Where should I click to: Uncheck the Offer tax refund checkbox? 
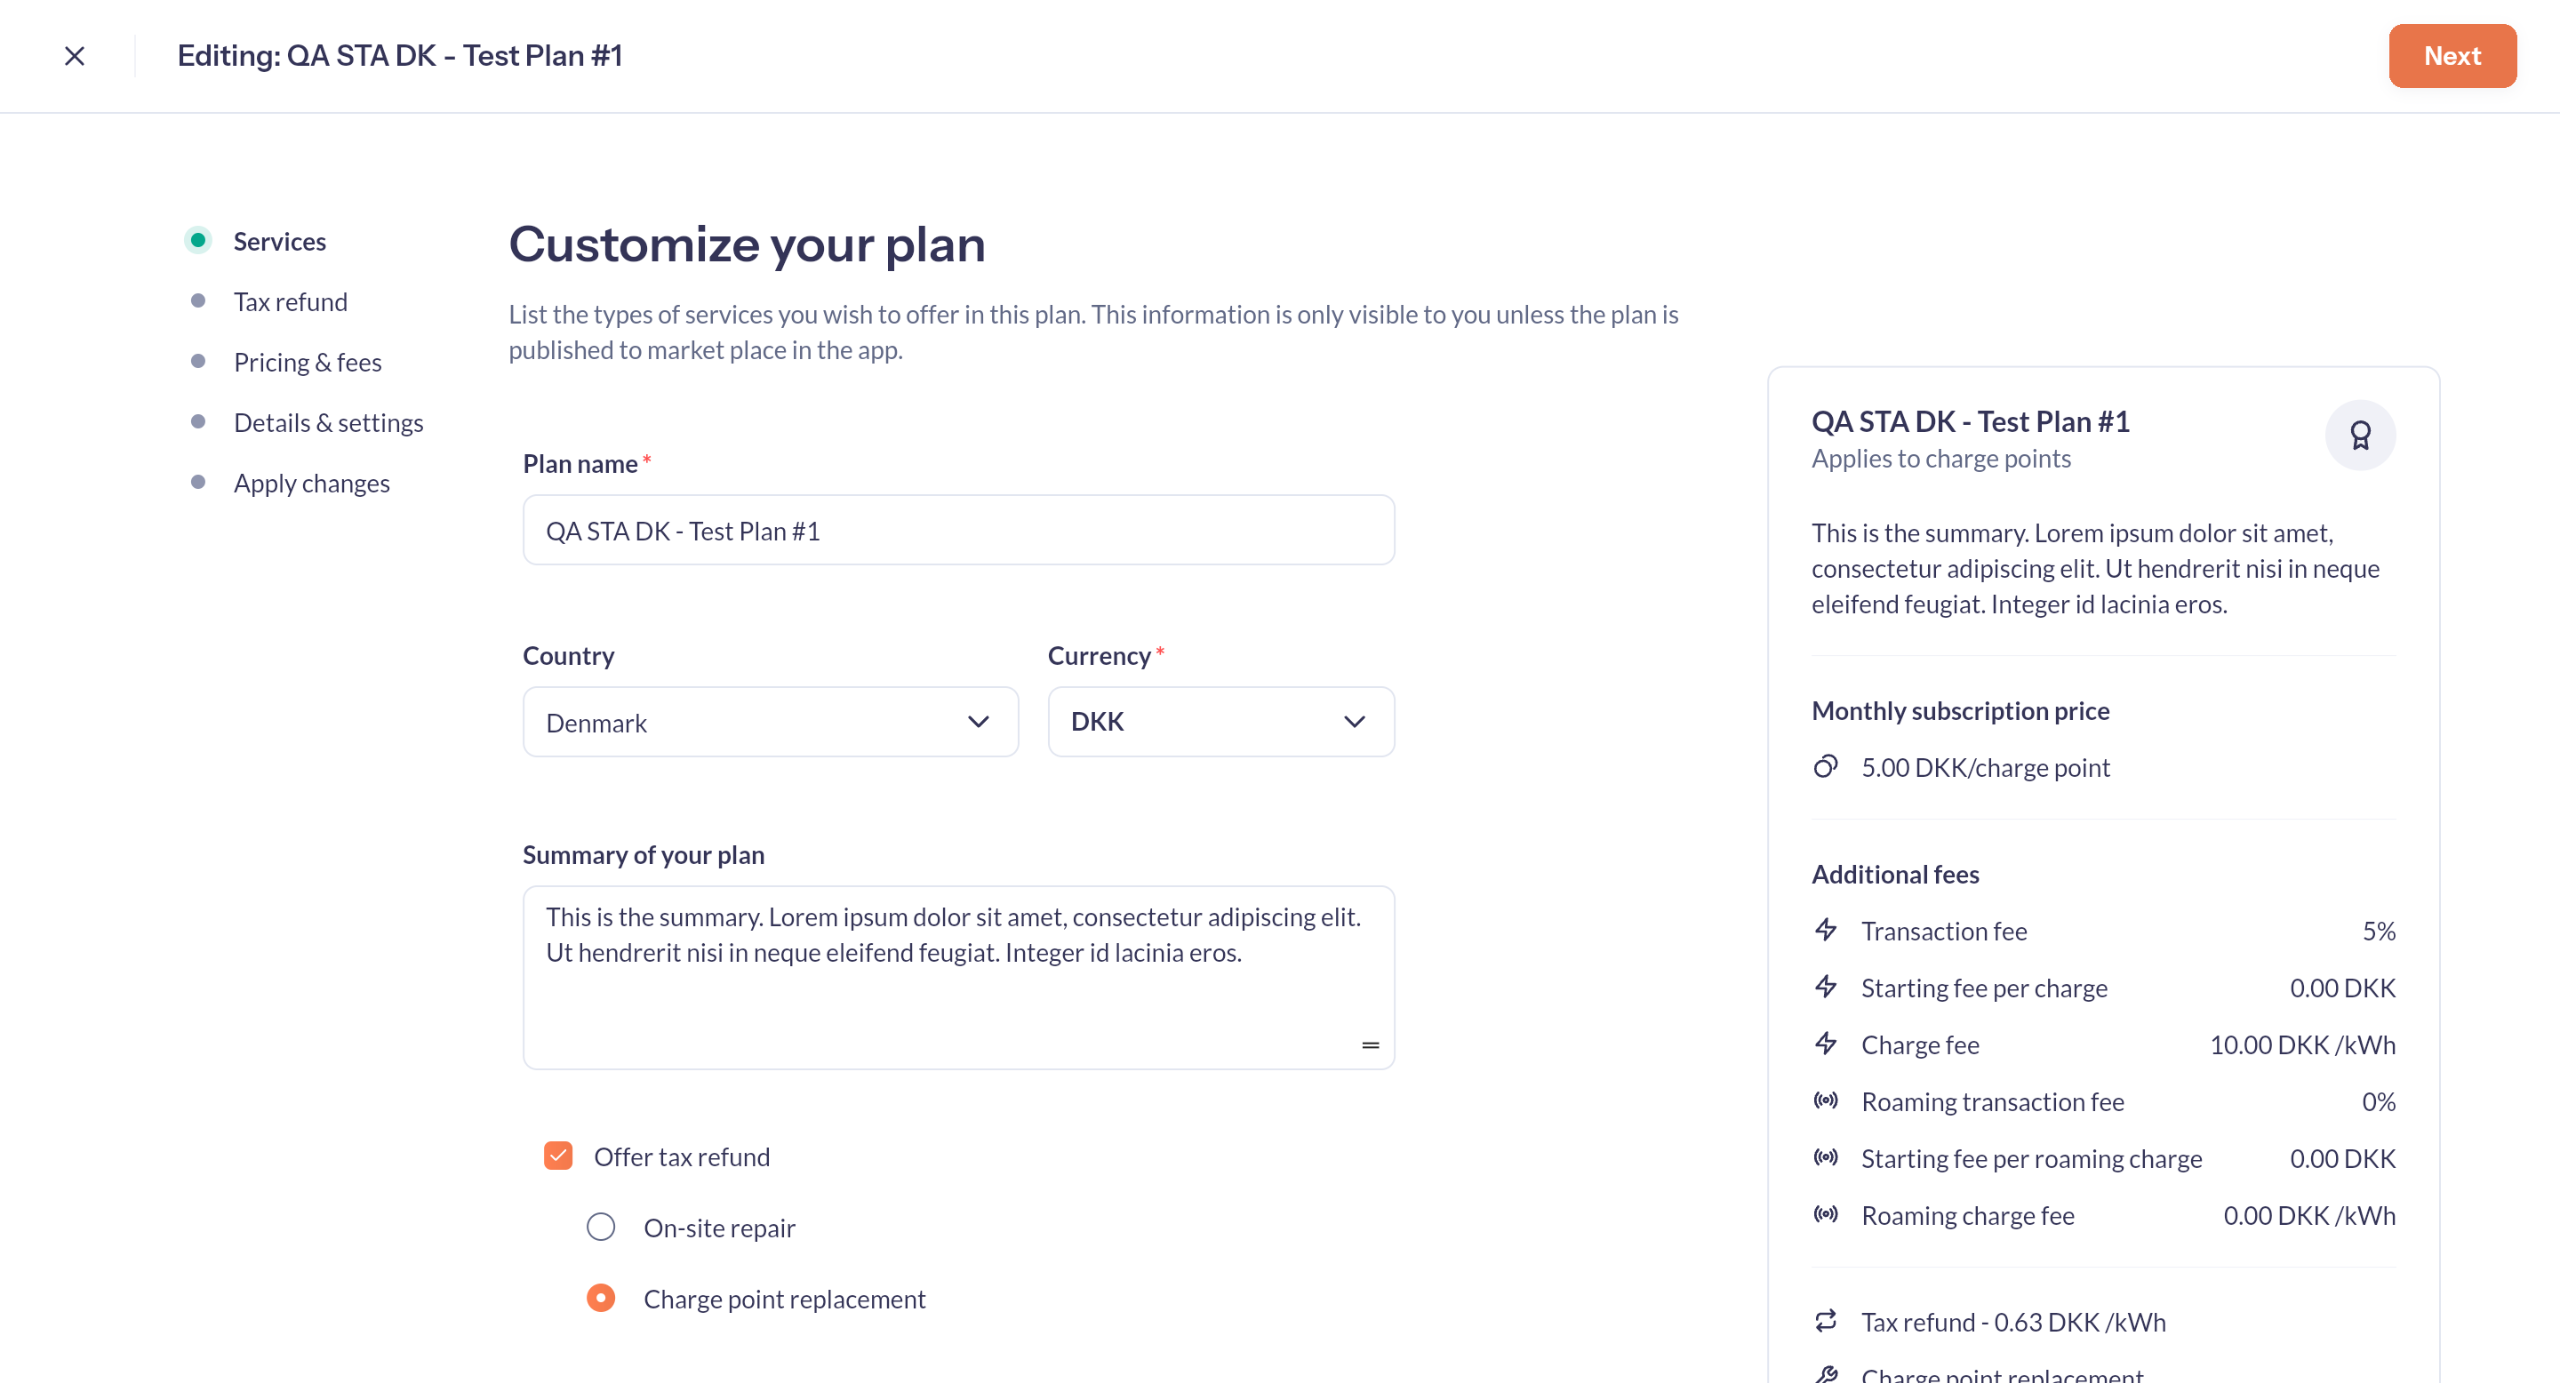click(558, 1156)
